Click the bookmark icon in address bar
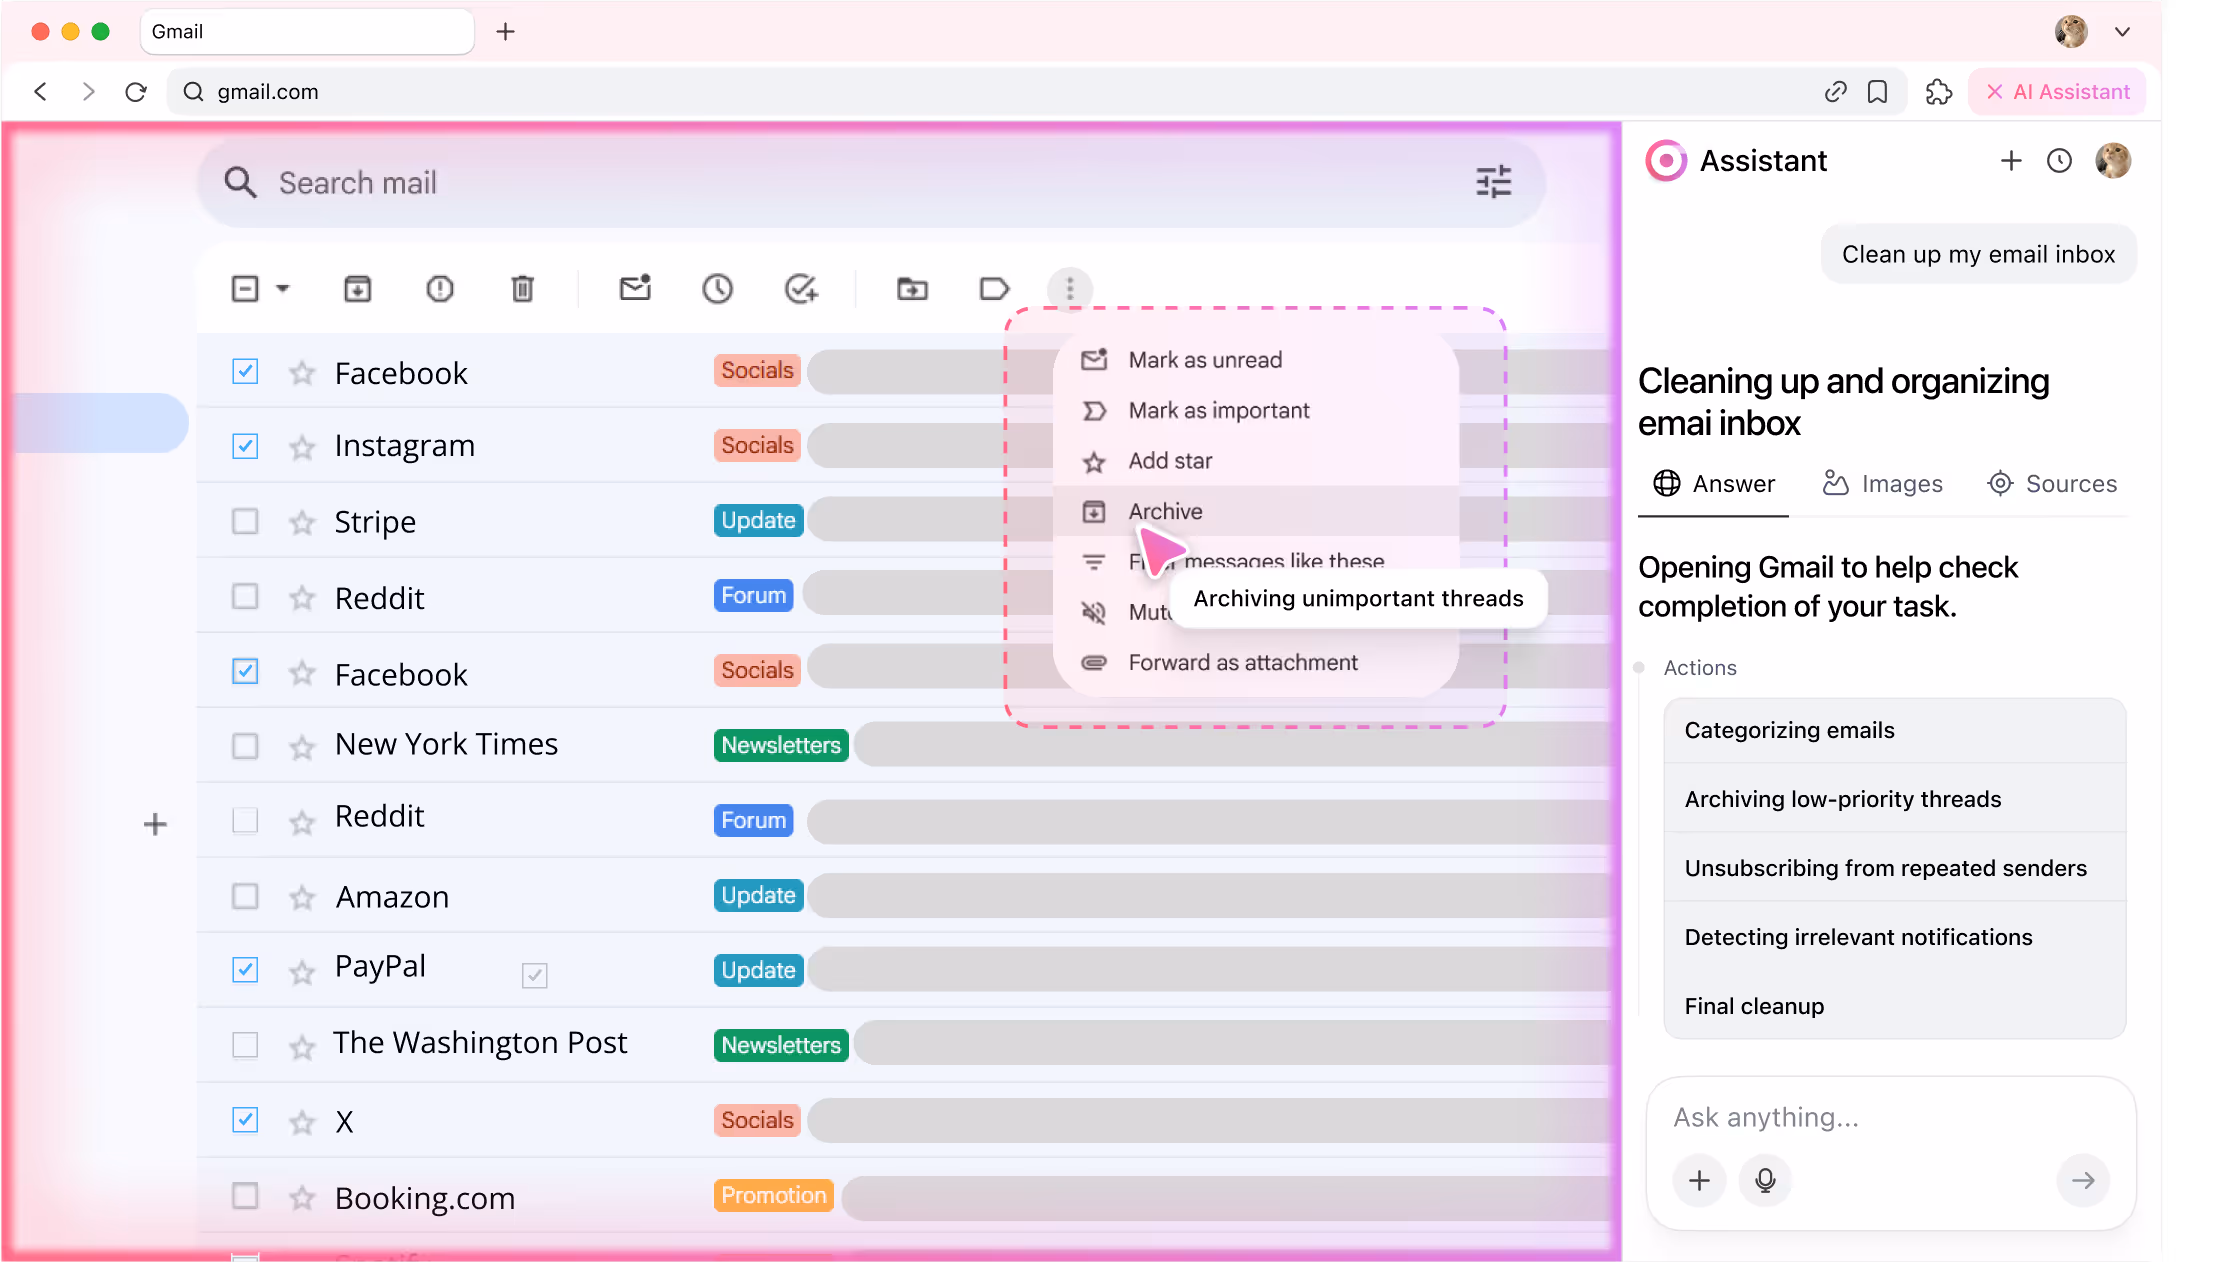Image resolution: width=2214 pixels, height=1262 pixels. coord(1878,92)
